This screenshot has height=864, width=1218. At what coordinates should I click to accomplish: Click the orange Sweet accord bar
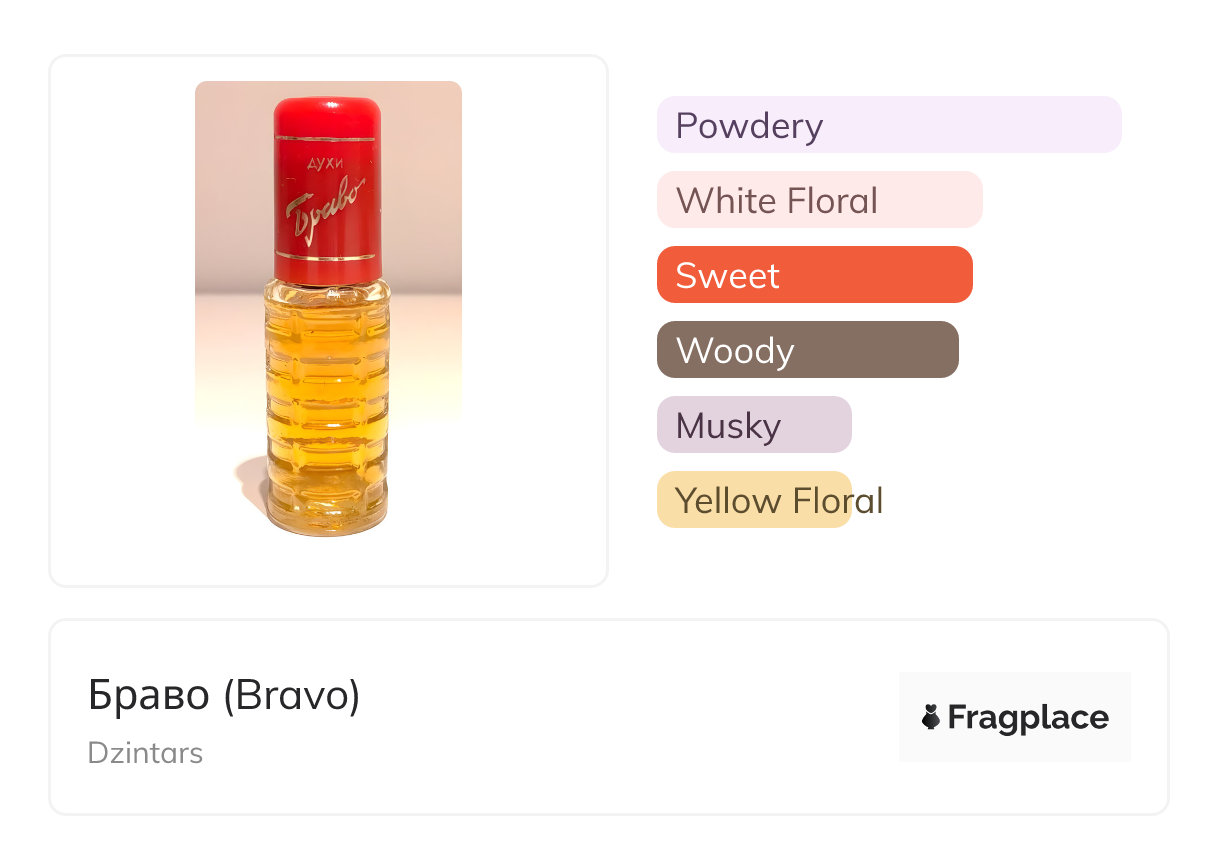coord(814,275)
